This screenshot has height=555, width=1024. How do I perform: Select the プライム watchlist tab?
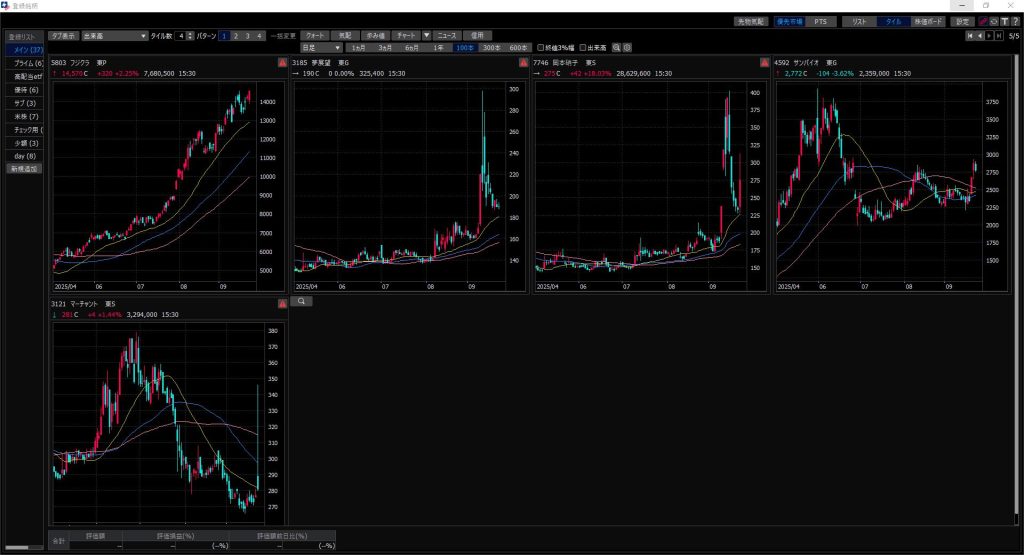[x=23, y=63]
